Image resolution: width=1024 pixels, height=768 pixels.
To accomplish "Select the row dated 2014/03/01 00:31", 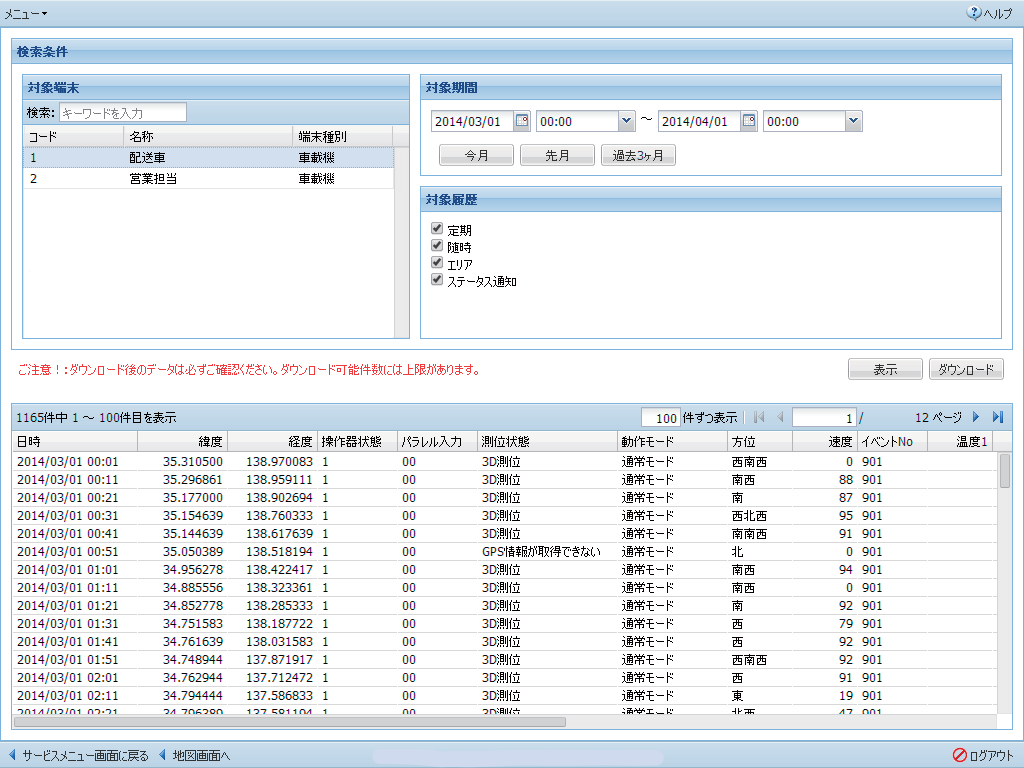I will [504, 515].
